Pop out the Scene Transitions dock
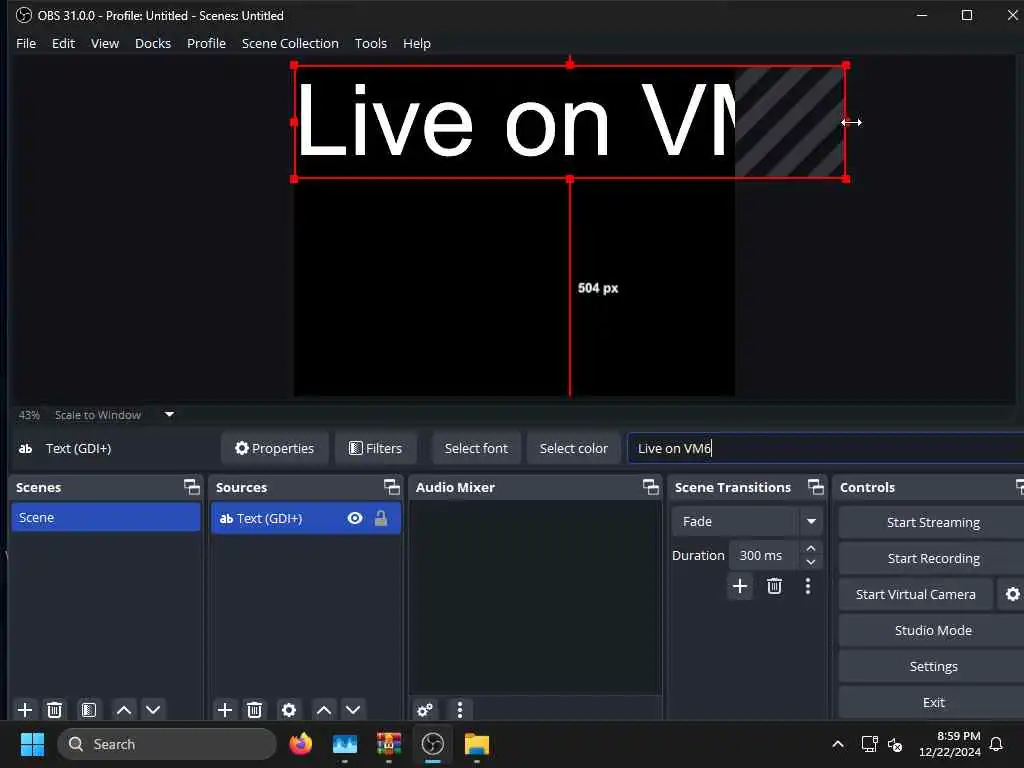The height and width of the screenshot is (768, 1024). coord(816,487)
